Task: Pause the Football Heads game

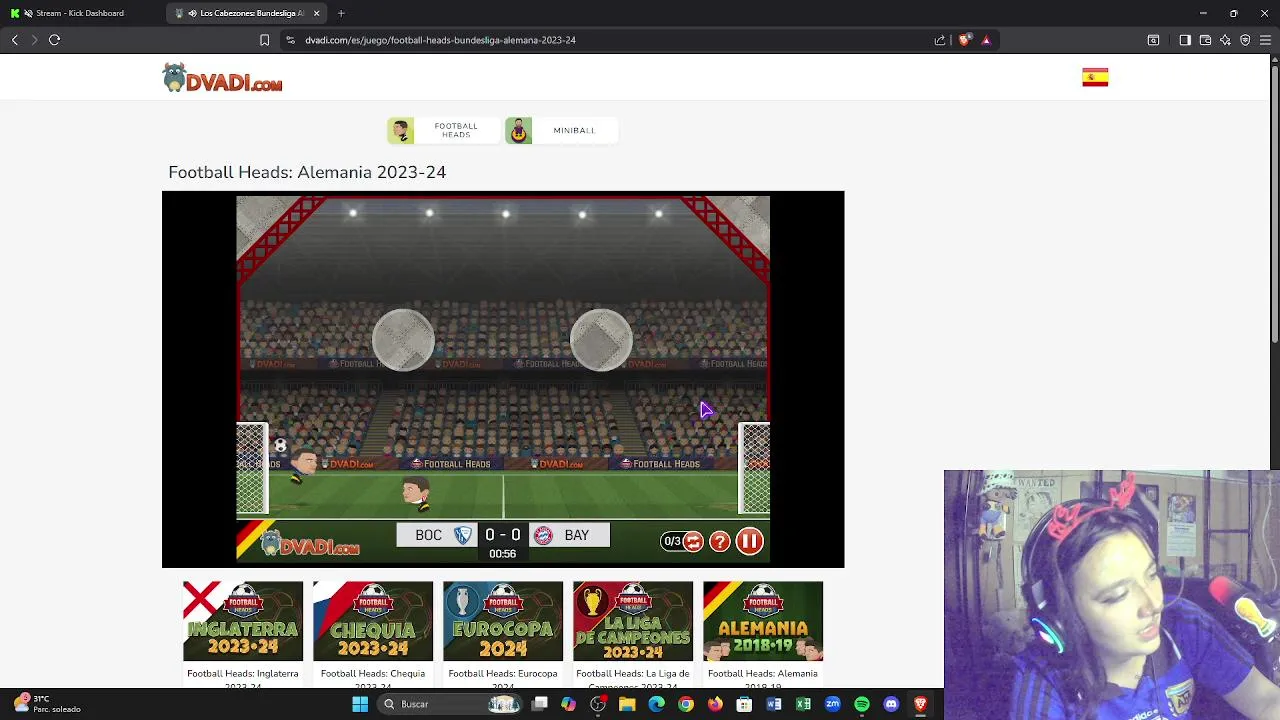Action: click(x=749, y=541)
